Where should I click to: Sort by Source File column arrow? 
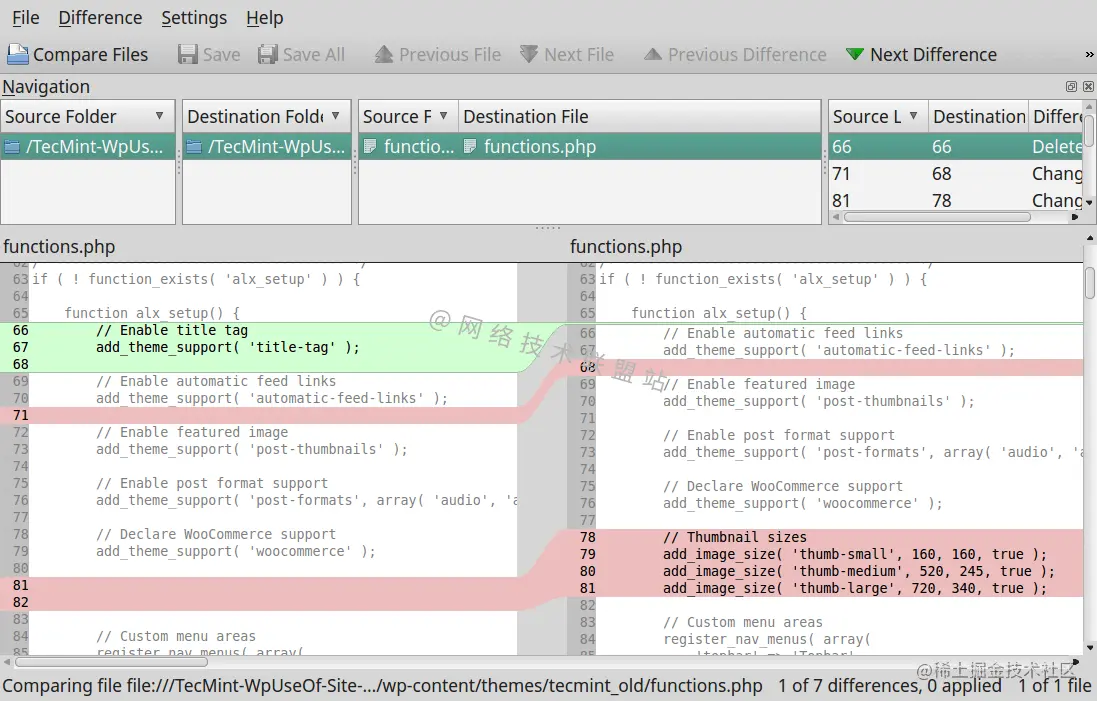[x=443, y=115]
